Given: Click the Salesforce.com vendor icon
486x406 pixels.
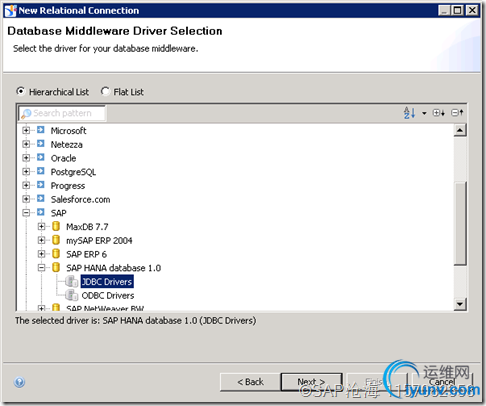Looking at the screenshot, I should (x=41, y=198).
